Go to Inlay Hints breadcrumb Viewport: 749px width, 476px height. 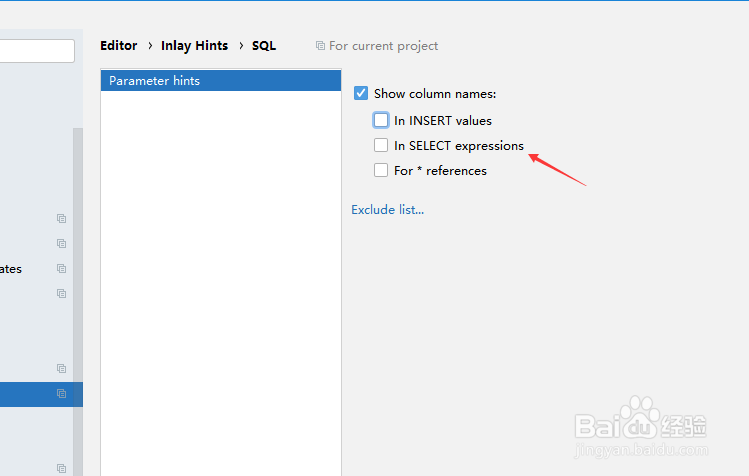(194, 45)
